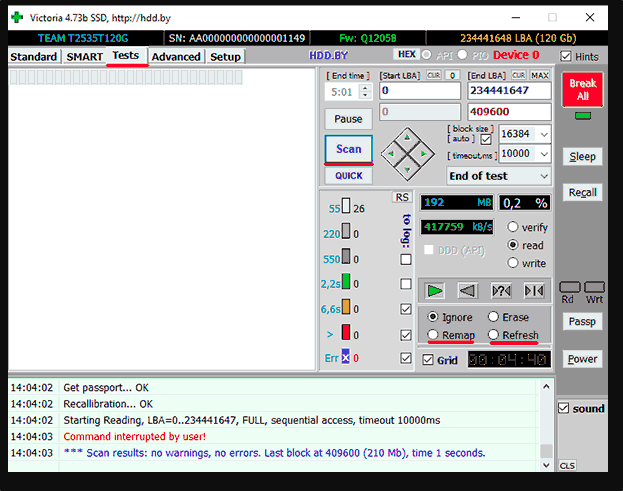Viewport: 623px width, 491px height.
Task: Select the Remap radio option
Action: [433, 335]
